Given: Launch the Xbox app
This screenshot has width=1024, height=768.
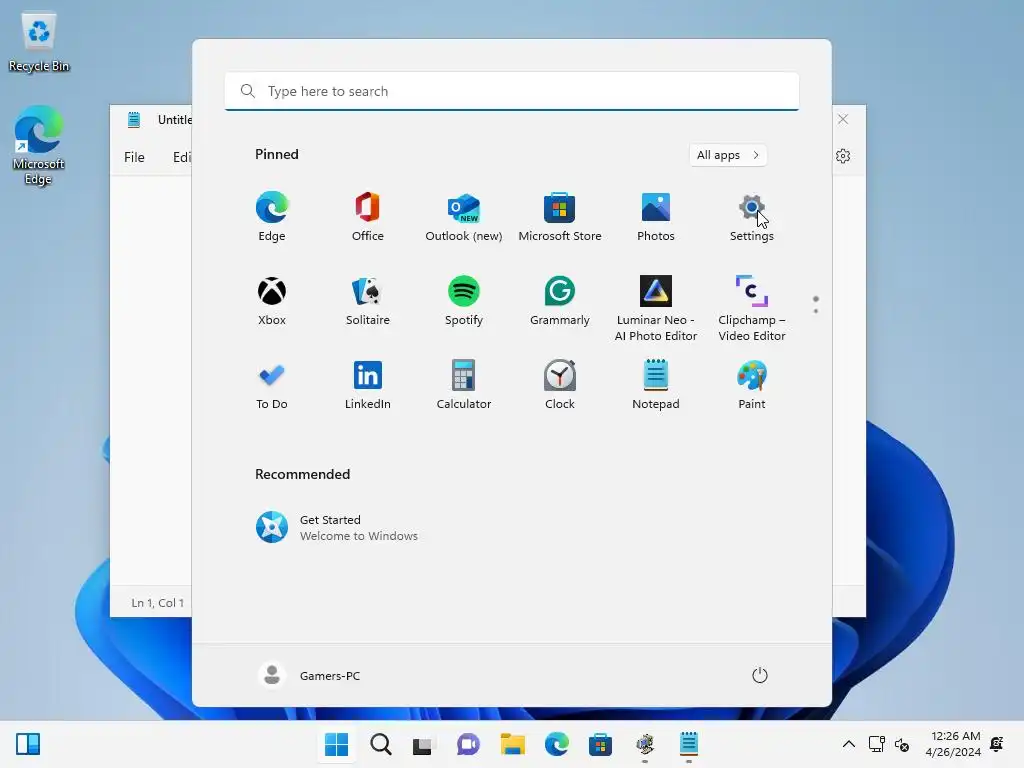Looking at the screenshot, I should pos(272,301).
